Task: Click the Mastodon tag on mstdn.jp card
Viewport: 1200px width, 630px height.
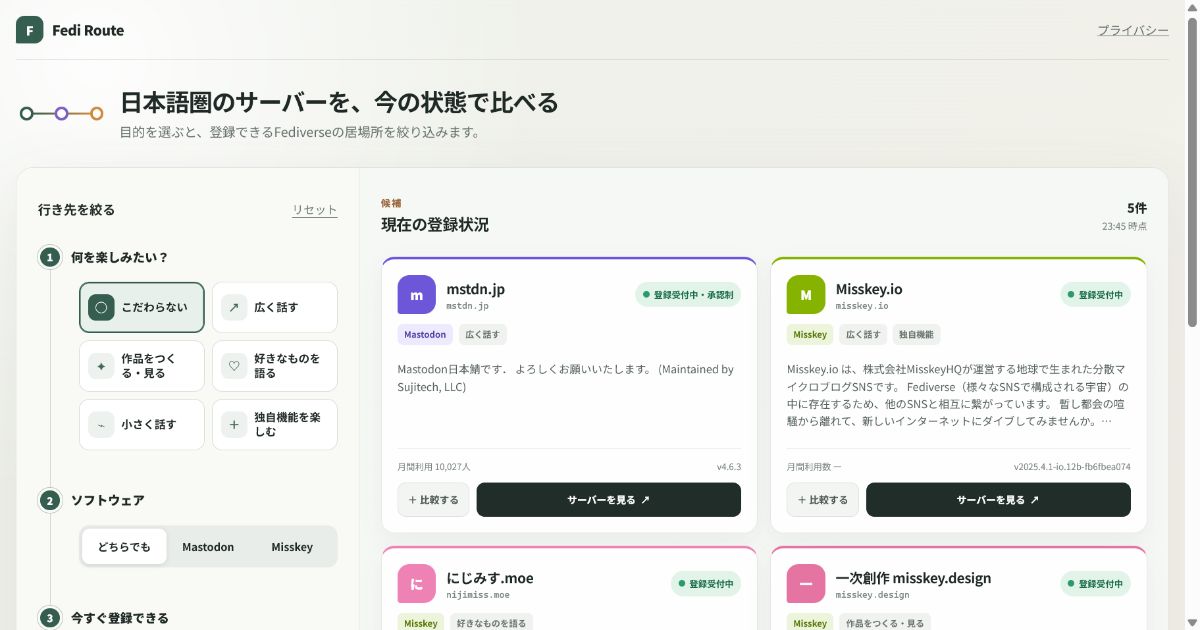Action: [425, 334]
